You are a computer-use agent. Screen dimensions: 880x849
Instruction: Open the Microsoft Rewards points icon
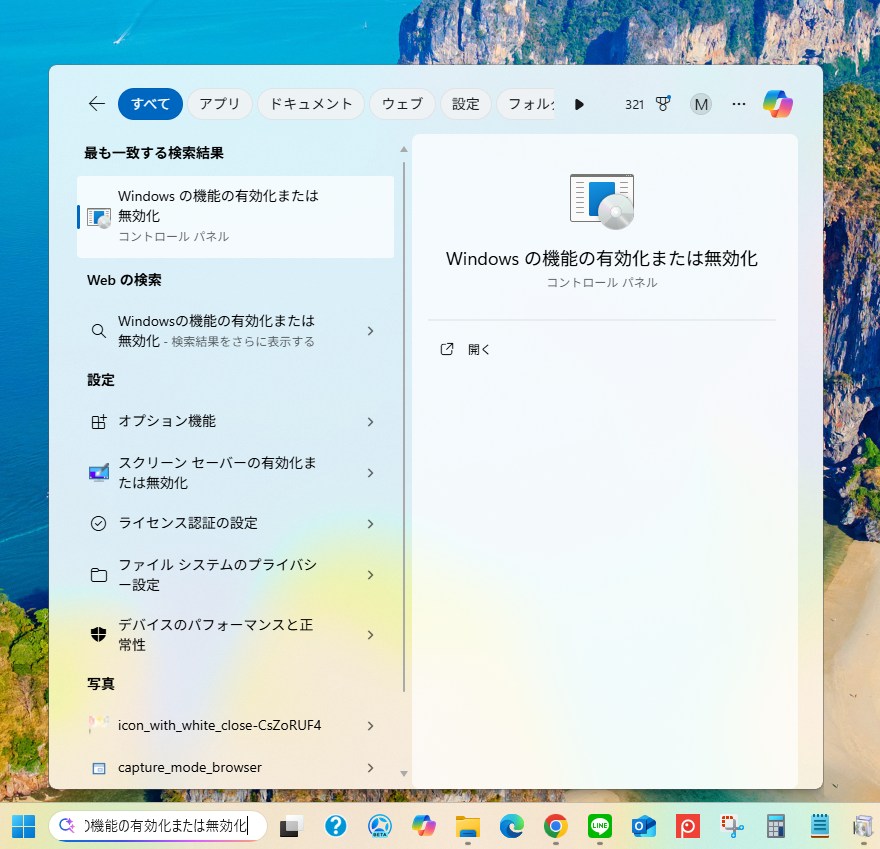[x=662, y=104]
